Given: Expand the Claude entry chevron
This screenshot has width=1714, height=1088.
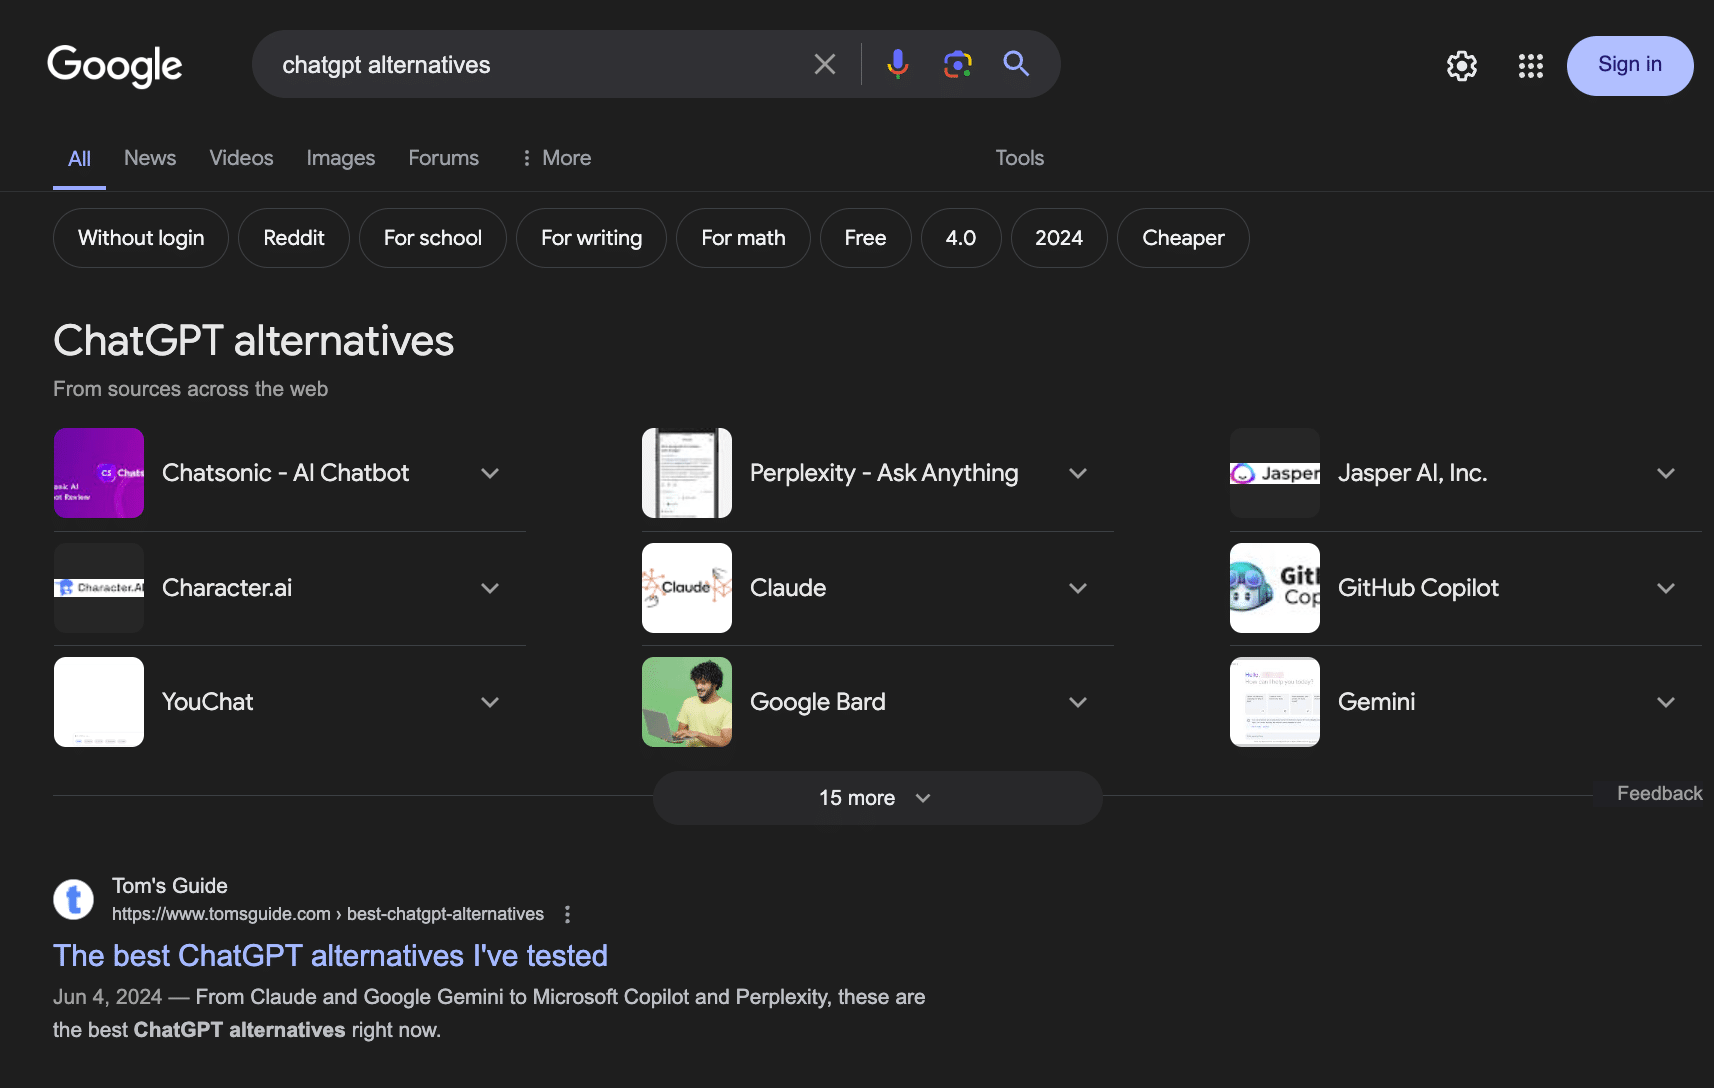Looking at the screenshot, I should (x=1078, y=588).
